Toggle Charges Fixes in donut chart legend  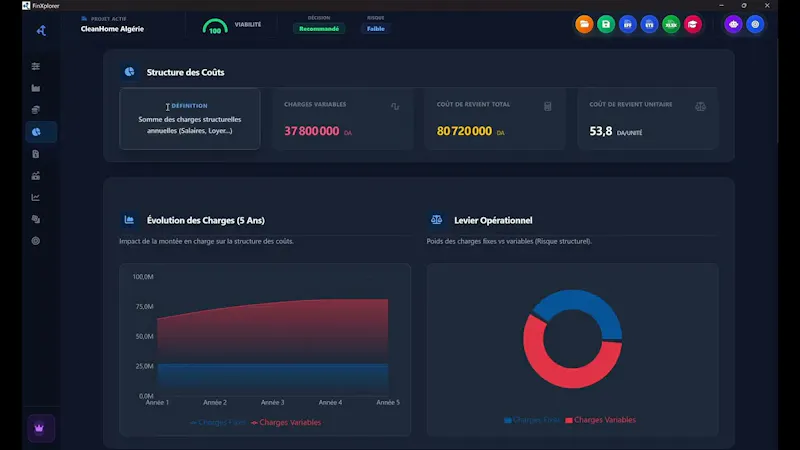coord(532,420)
